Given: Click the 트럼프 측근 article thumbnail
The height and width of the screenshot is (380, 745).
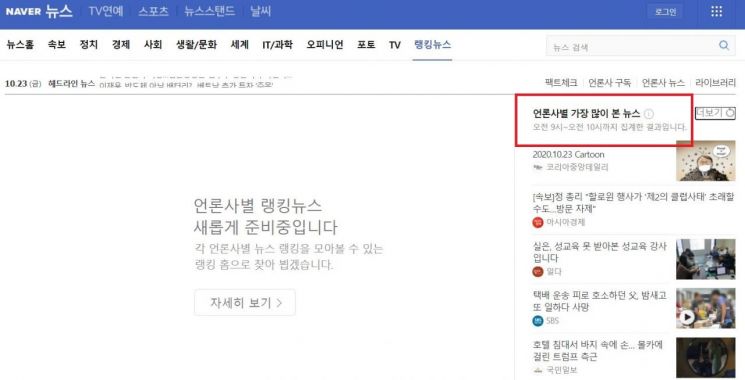Looking at the screenshot, I should (x=706, y=358).
